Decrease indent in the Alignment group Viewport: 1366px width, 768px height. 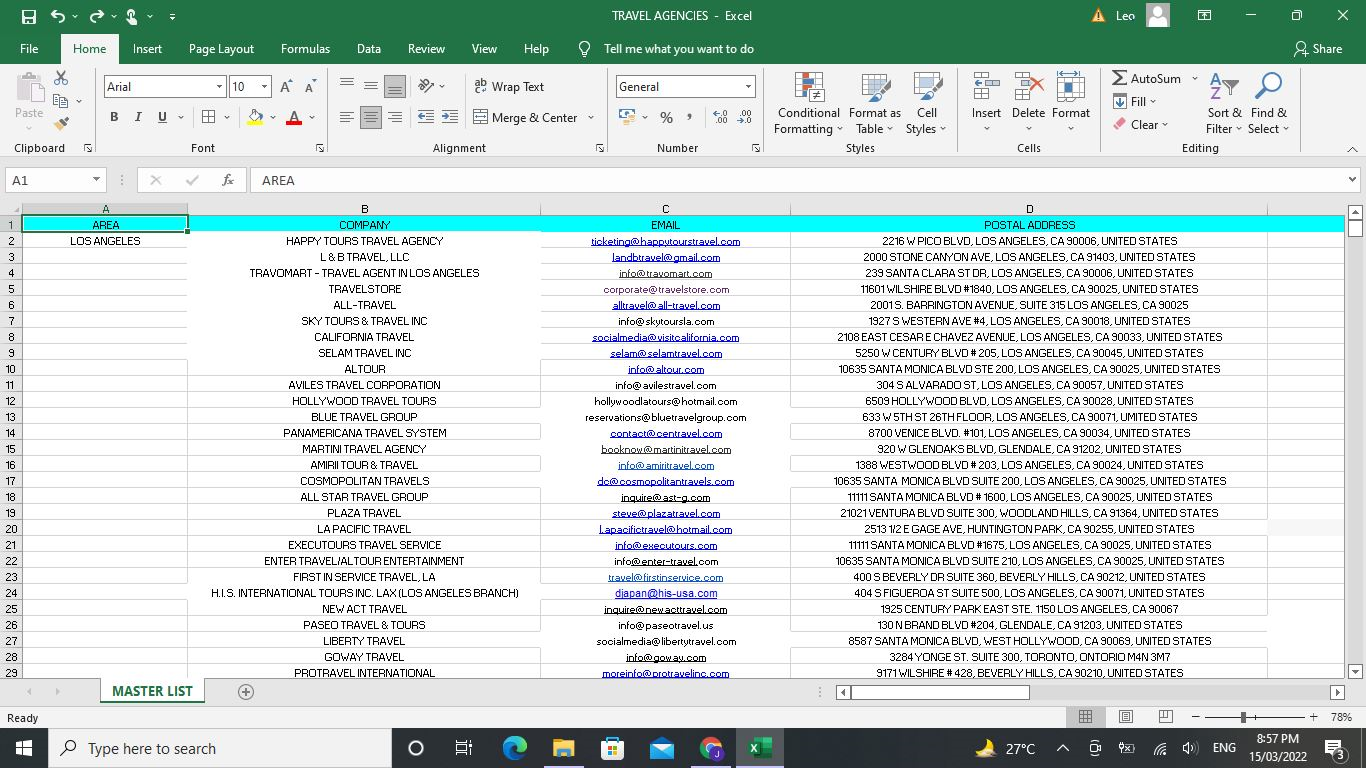pyautogui.click(x=425, y=117)
